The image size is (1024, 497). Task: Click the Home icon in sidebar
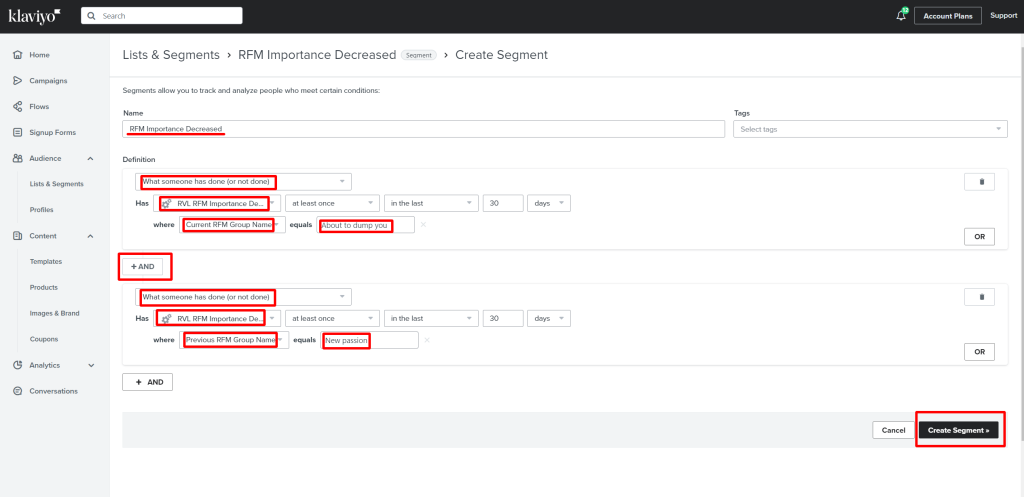18,54
